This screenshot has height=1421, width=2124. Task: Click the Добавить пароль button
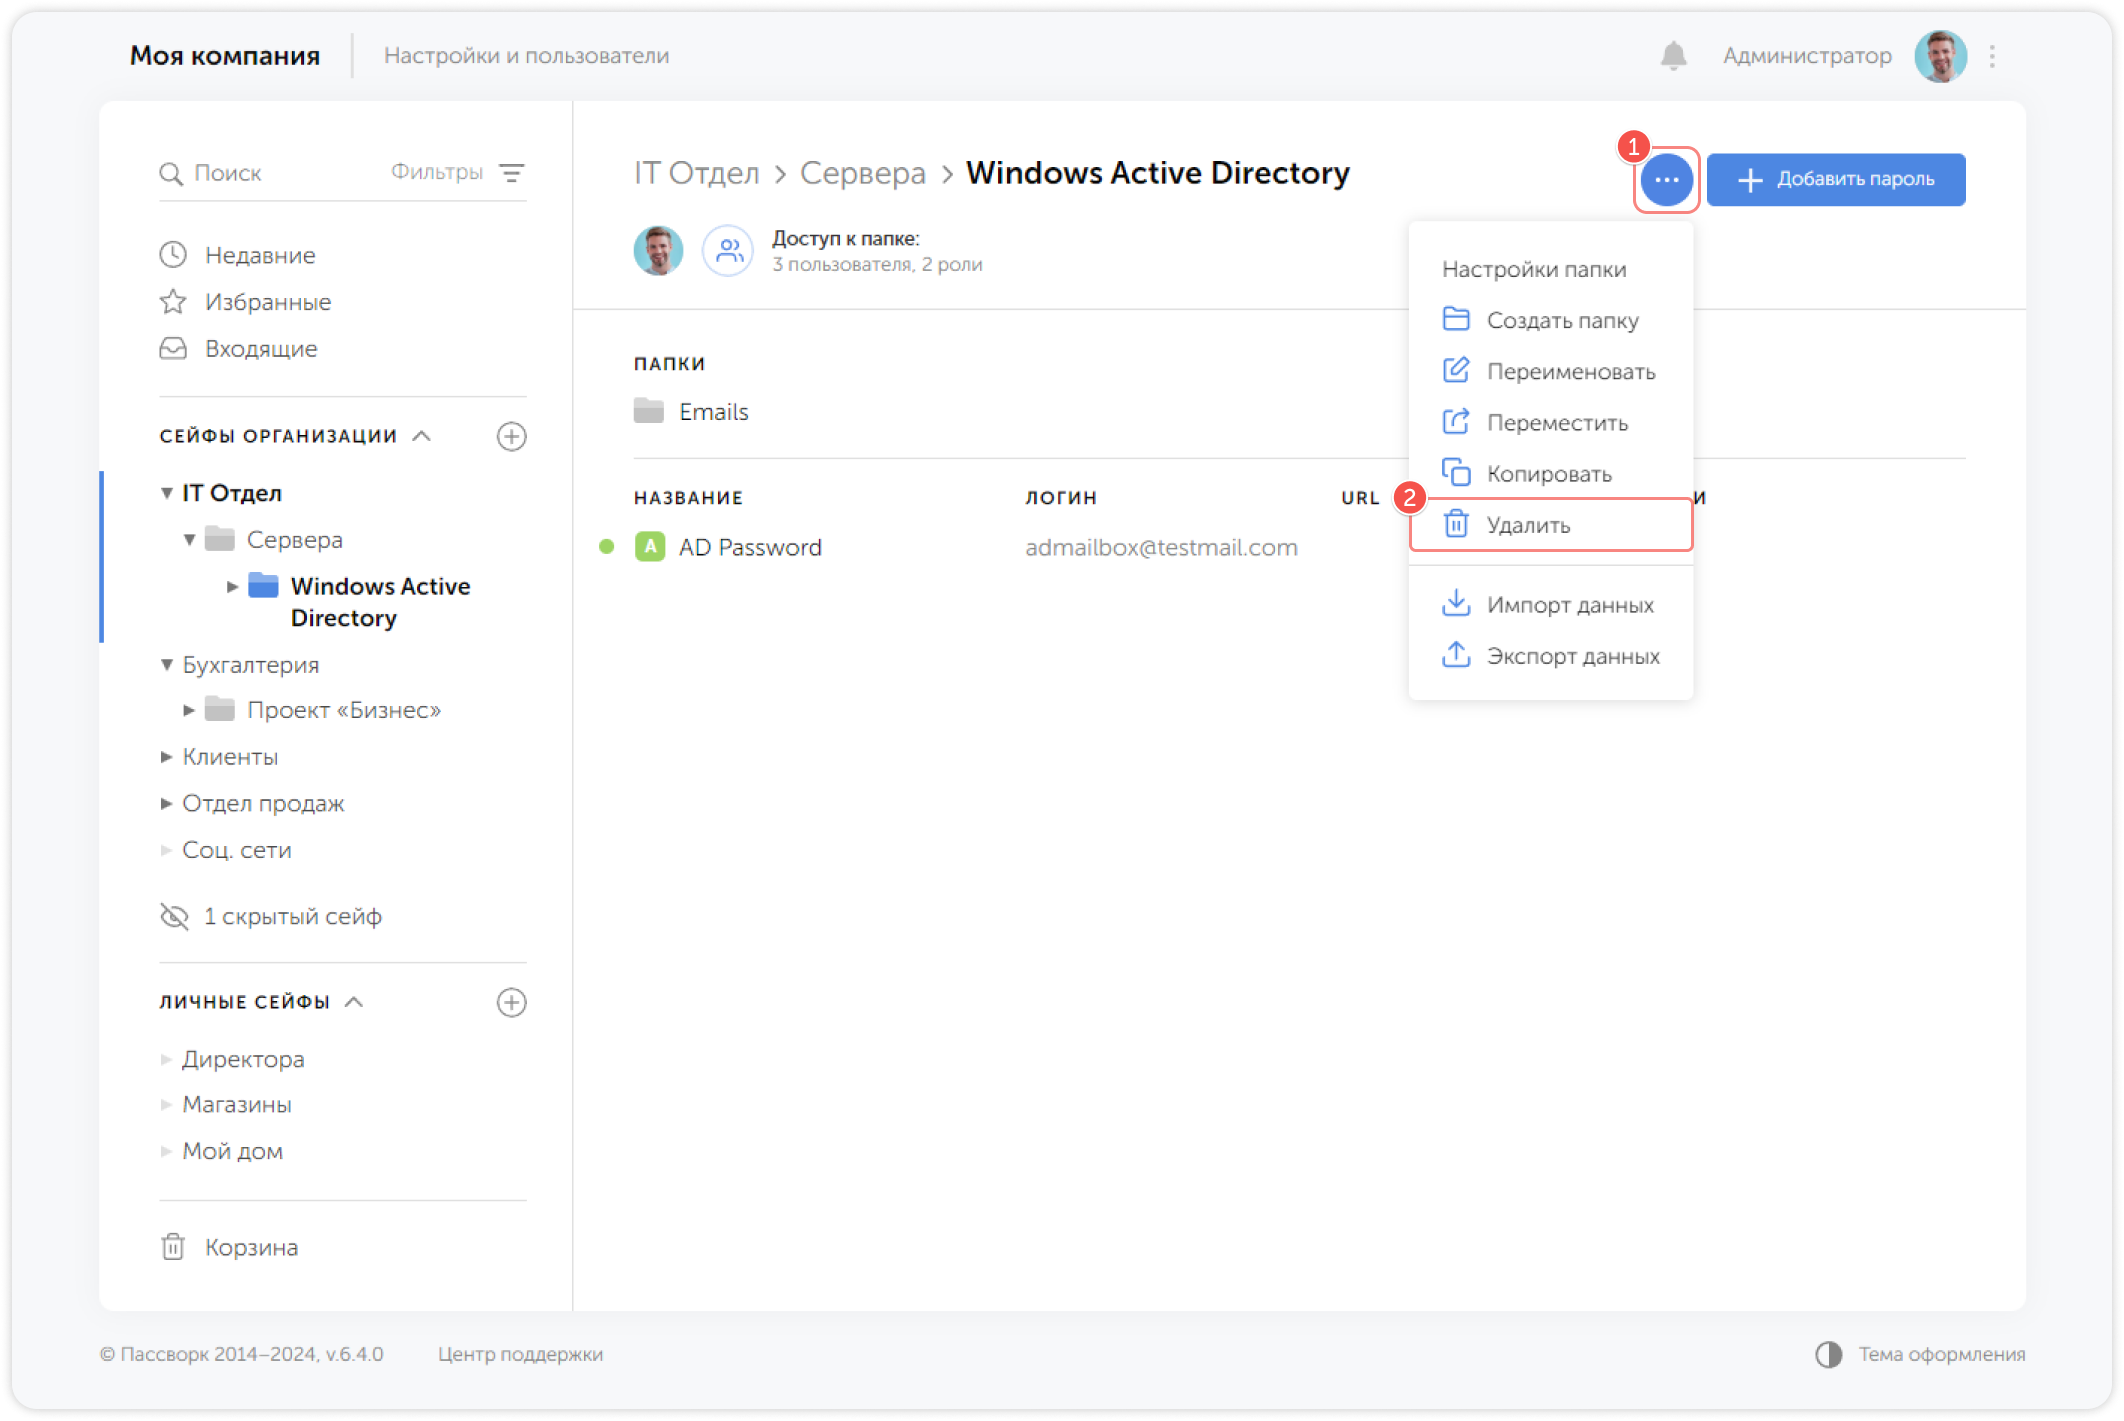(1836, 180)
